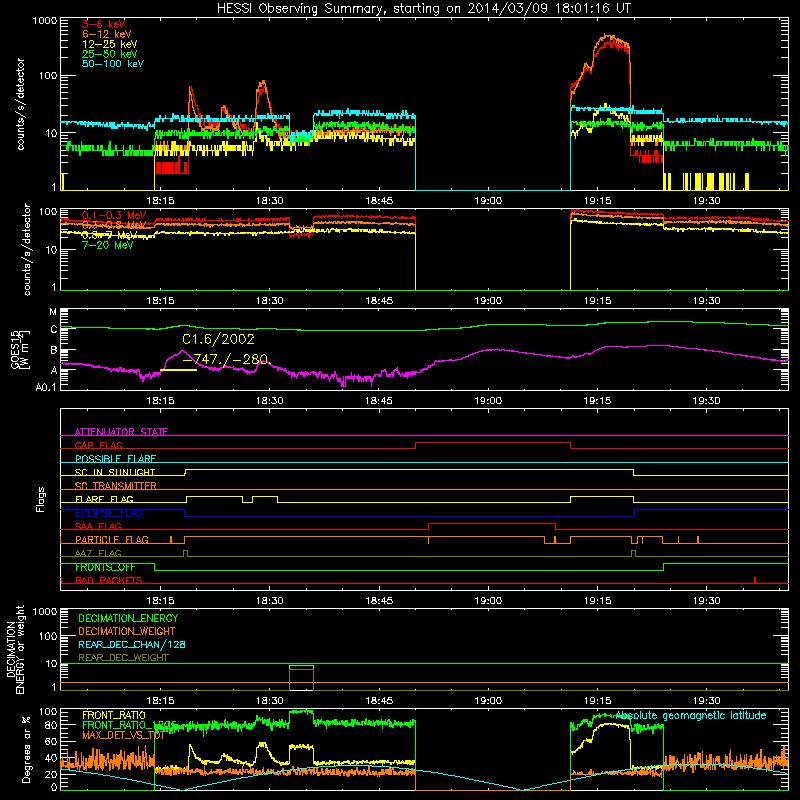
Task: Click the AAZ_FLAG label
Action: tap(98, 553)
